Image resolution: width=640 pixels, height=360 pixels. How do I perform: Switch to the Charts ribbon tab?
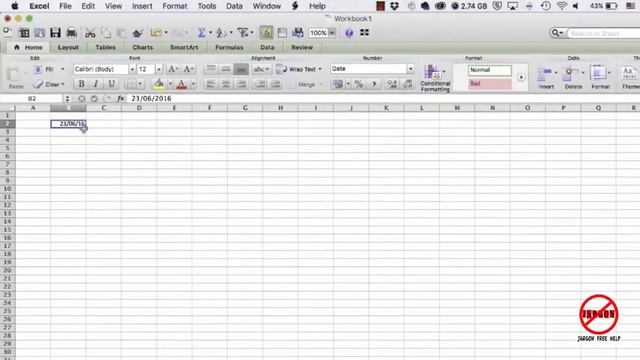click(x=142, y=47)
